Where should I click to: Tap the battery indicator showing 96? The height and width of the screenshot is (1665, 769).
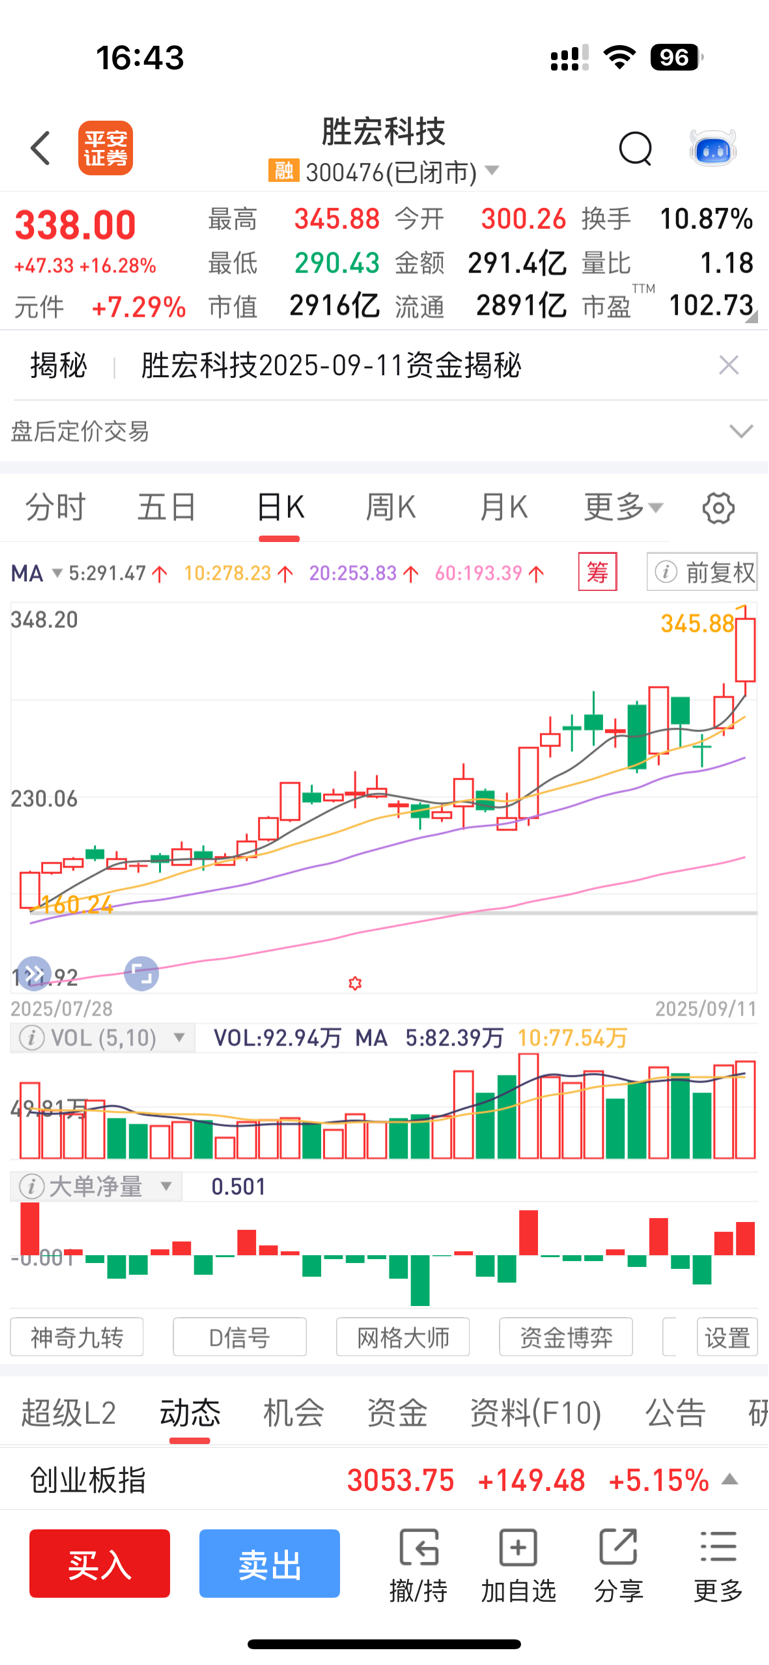tap(676, 57)
